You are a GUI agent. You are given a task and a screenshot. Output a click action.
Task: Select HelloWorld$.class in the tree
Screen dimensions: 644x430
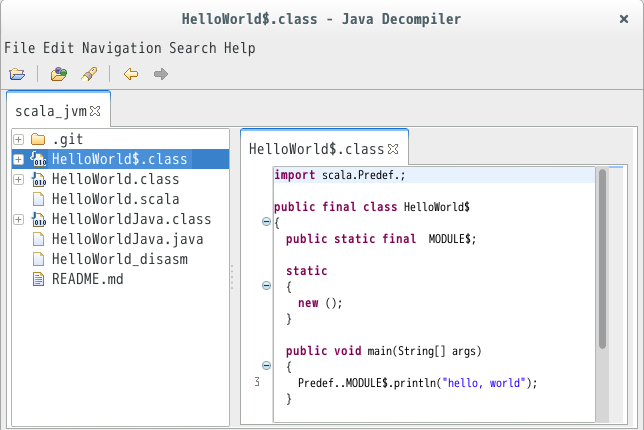click(120, 159)
